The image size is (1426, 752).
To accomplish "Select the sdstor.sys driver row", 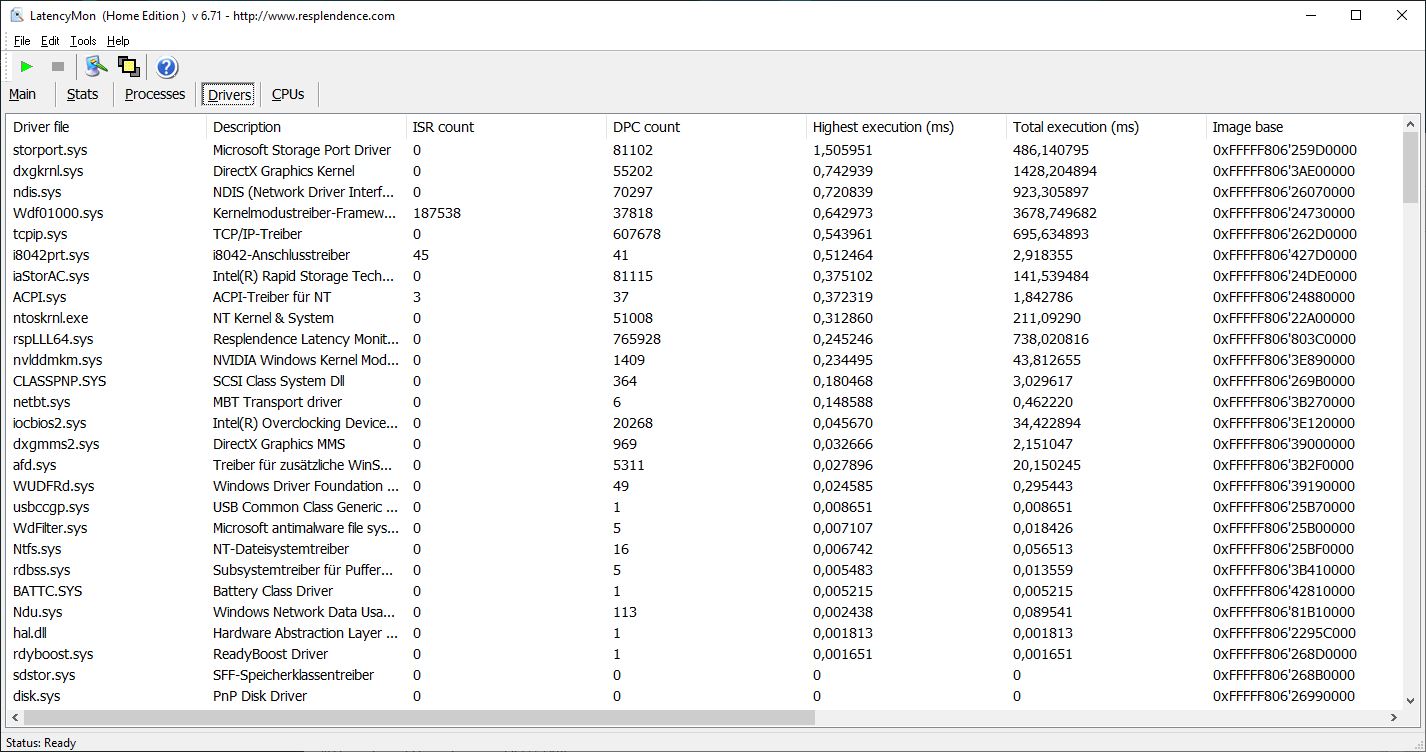I will pyautogui.click(x=704, y=675).
